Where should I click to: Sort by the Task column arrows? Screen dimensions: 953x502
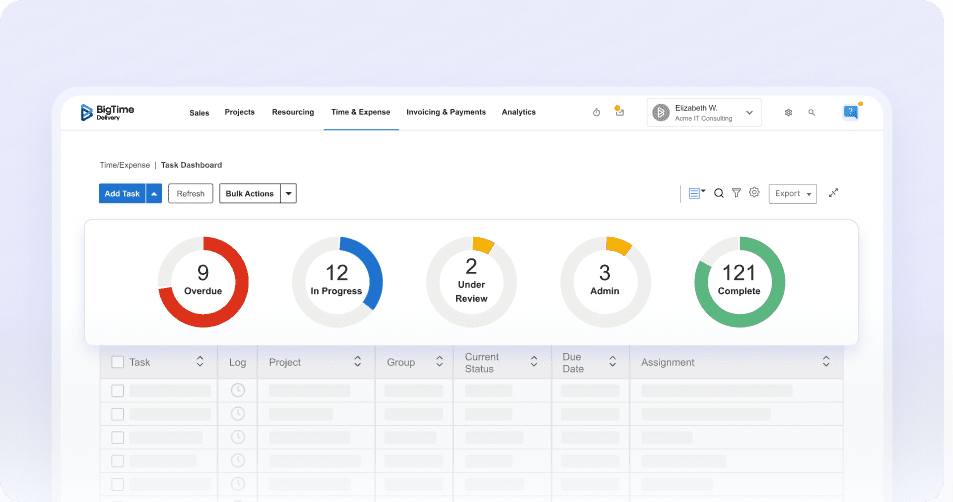(x=200, y=362)
